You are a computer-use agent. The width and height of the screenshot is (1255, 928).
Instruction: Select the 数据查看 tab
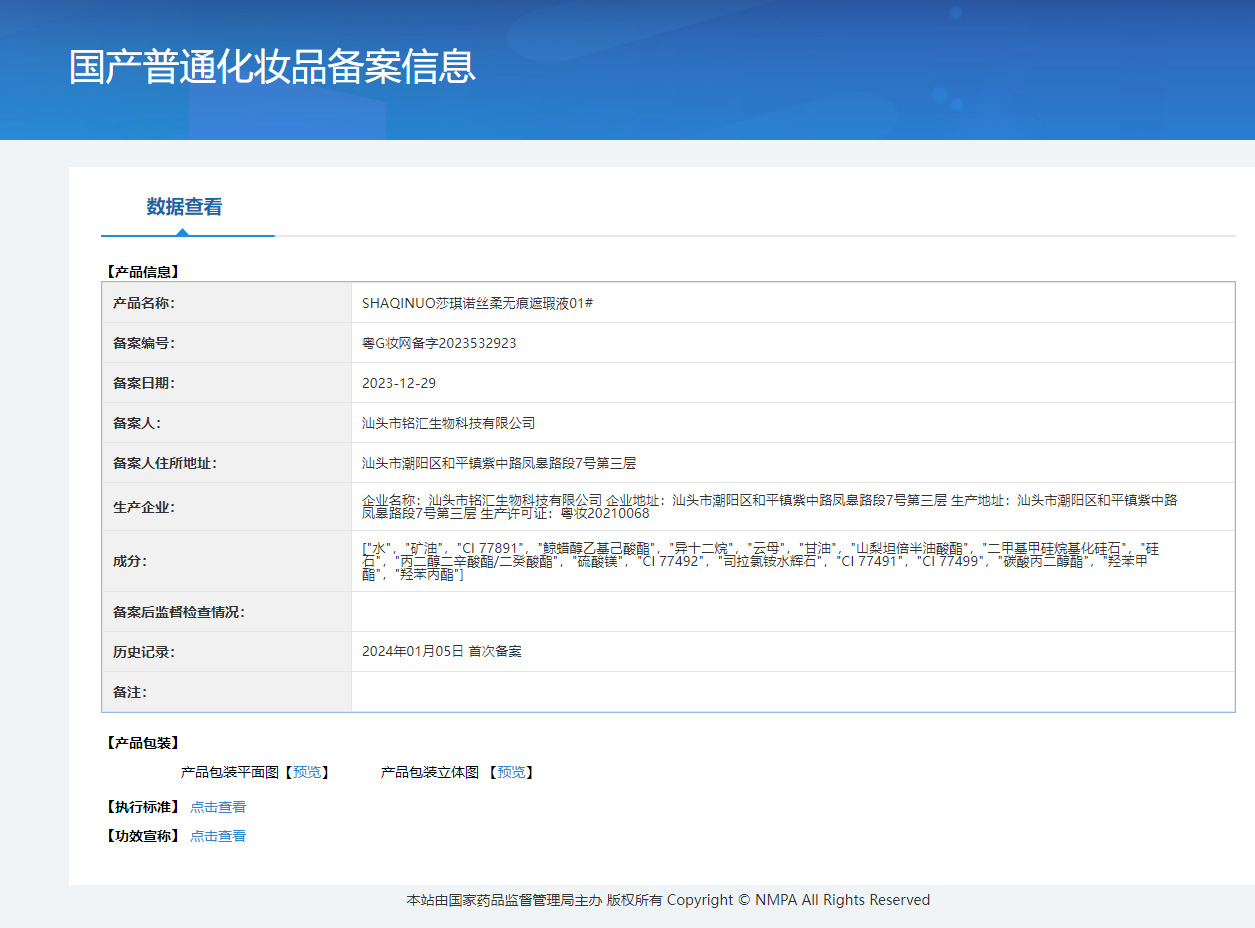point(184,207)
